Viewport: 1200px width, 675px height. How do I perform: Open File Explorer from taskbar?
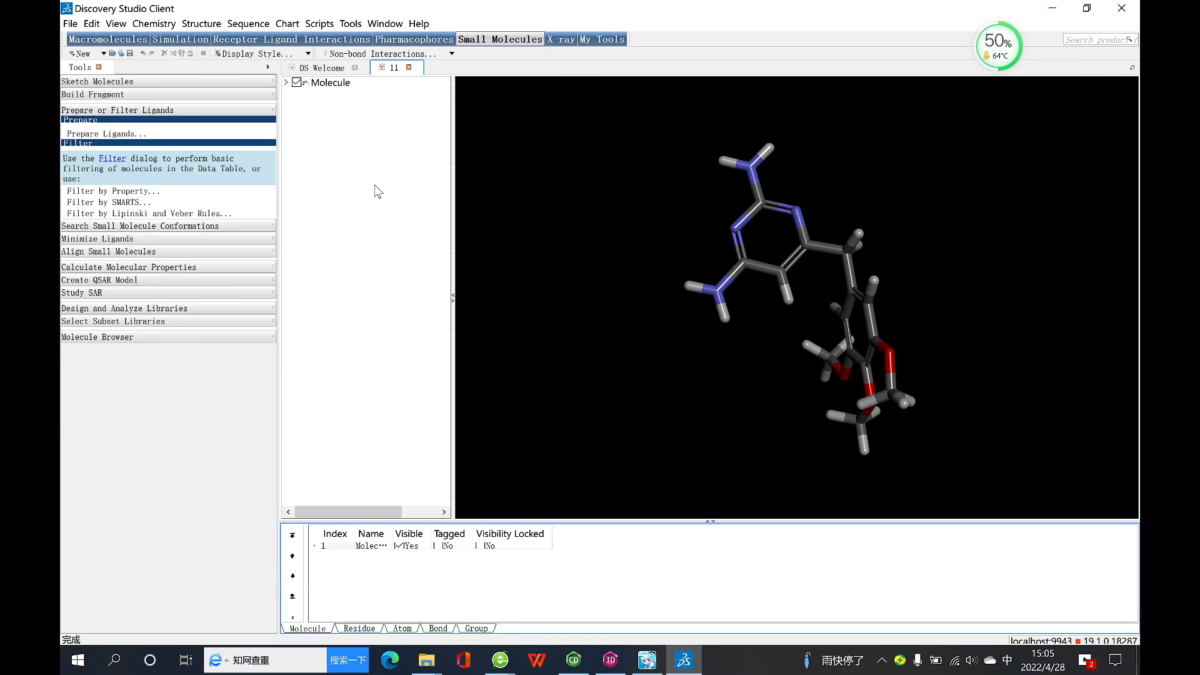coord(426,660)
